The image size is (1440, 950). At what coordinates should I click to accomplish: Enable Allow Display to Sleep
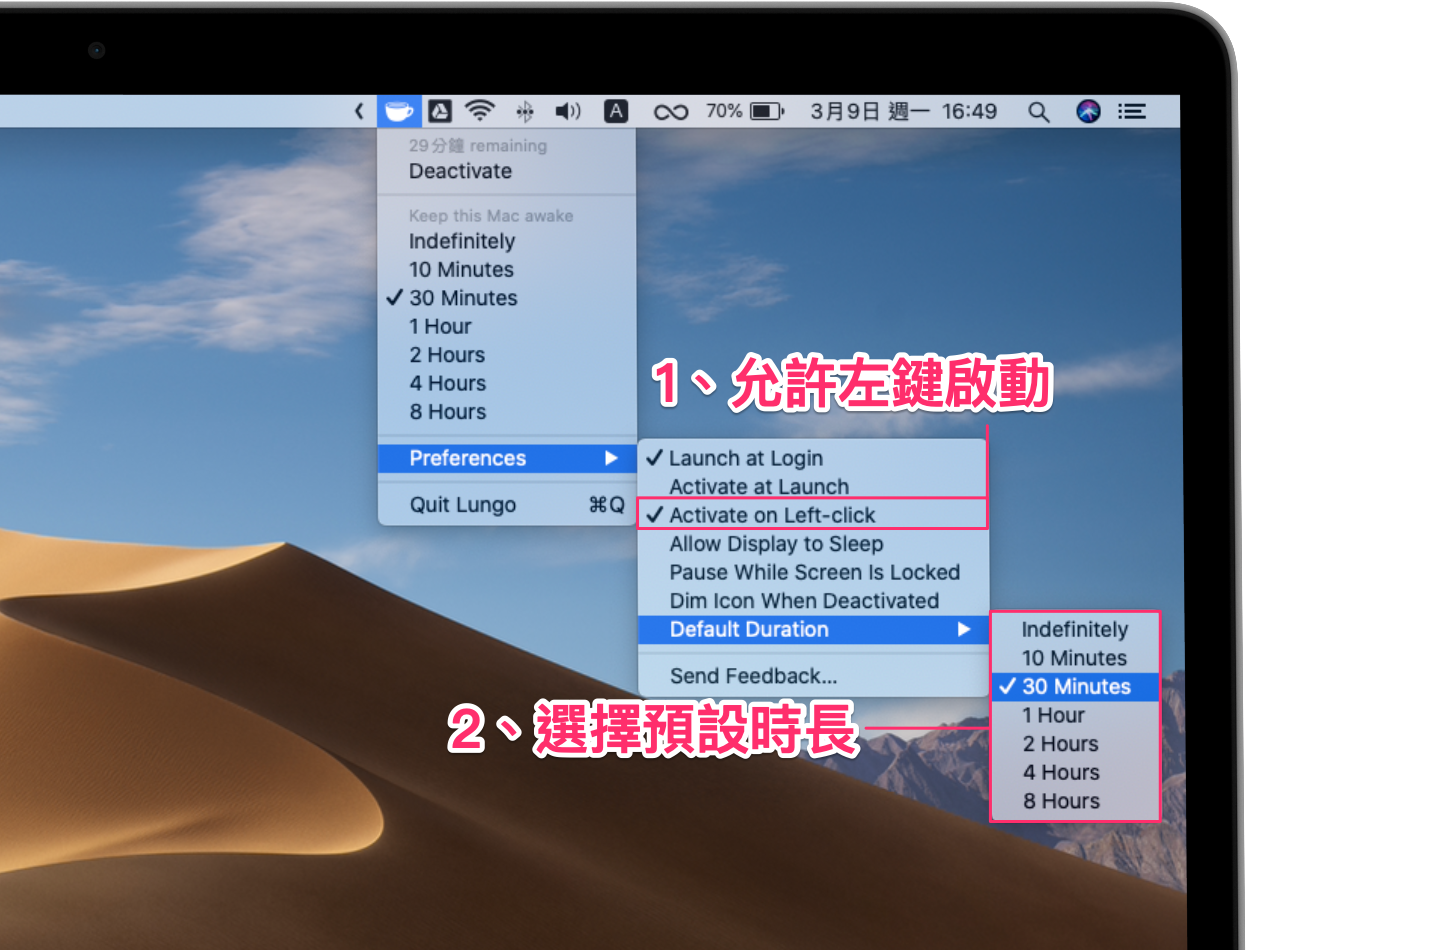point(813,544)
